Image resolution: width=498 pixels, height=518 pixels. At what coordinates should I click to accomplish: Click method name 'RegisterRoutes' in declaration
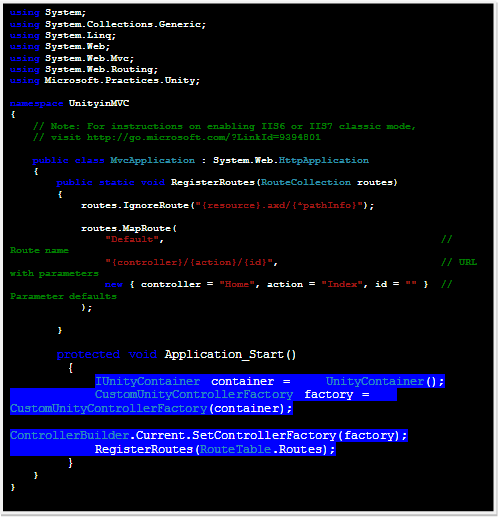(213, 182)
